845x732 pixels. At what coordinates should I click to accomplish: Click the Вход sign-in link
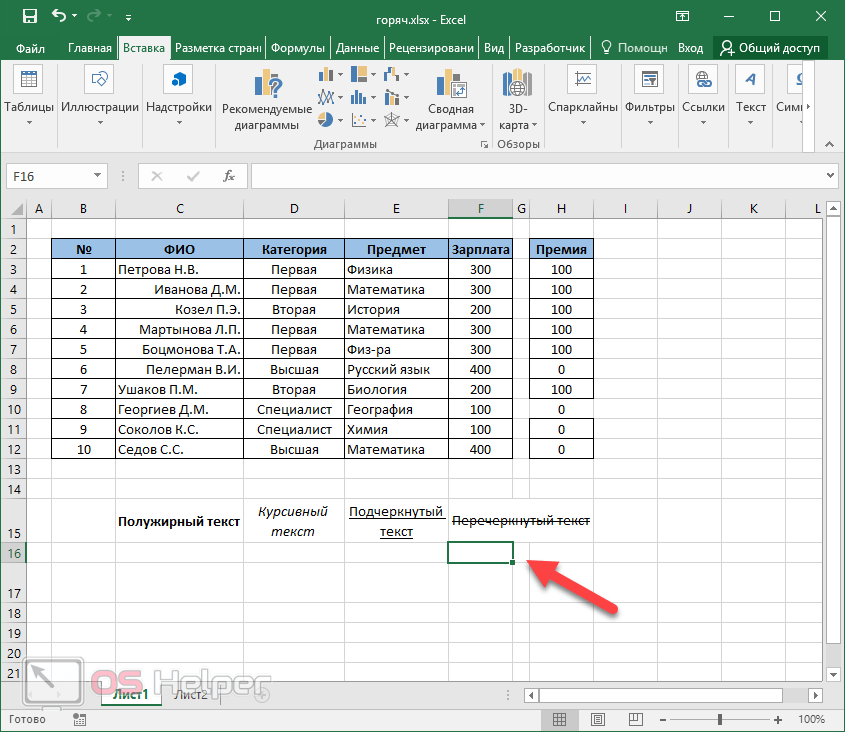pos(690,47)
